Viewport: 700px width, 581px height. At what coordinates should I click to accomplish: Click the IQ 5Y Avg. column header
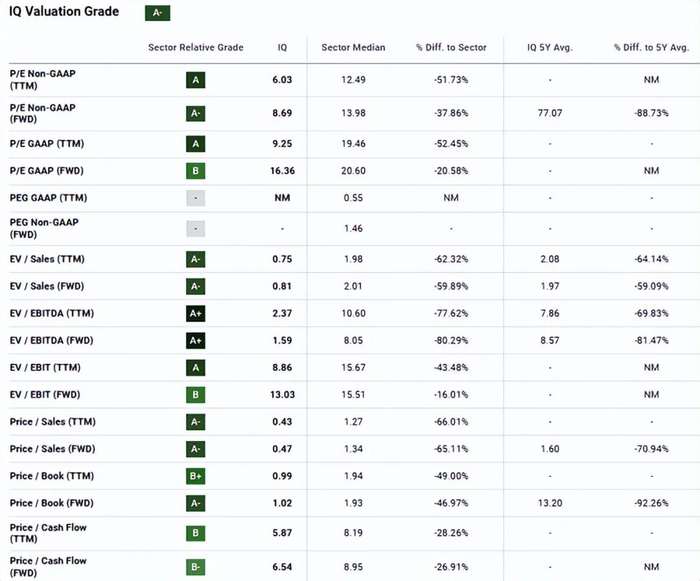point(550,48)
